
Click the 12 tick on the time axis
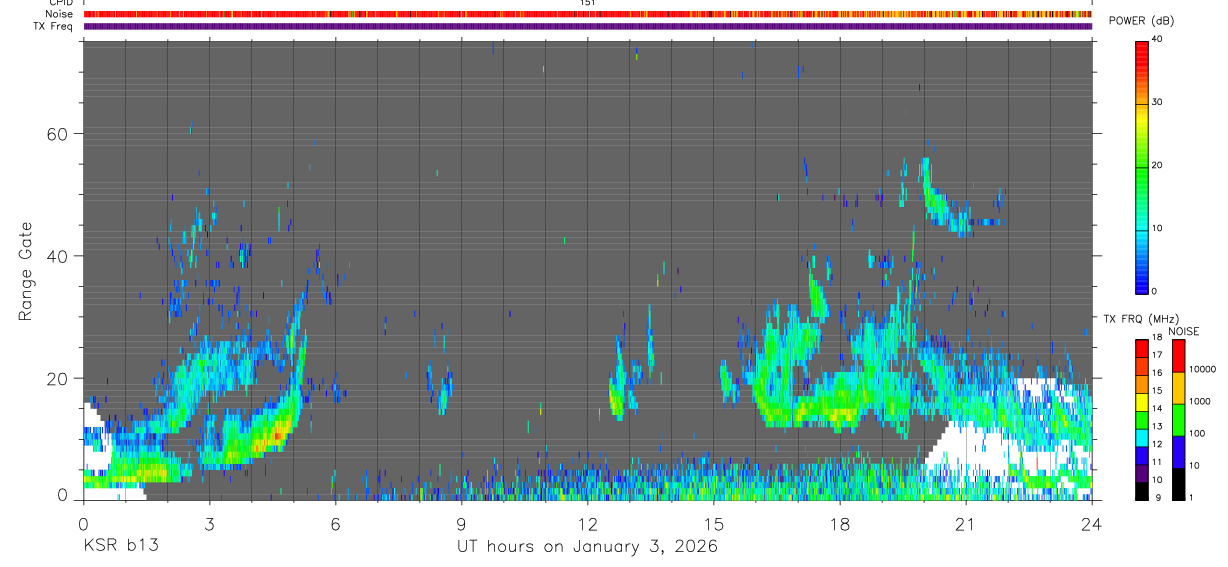click(587, 523)
